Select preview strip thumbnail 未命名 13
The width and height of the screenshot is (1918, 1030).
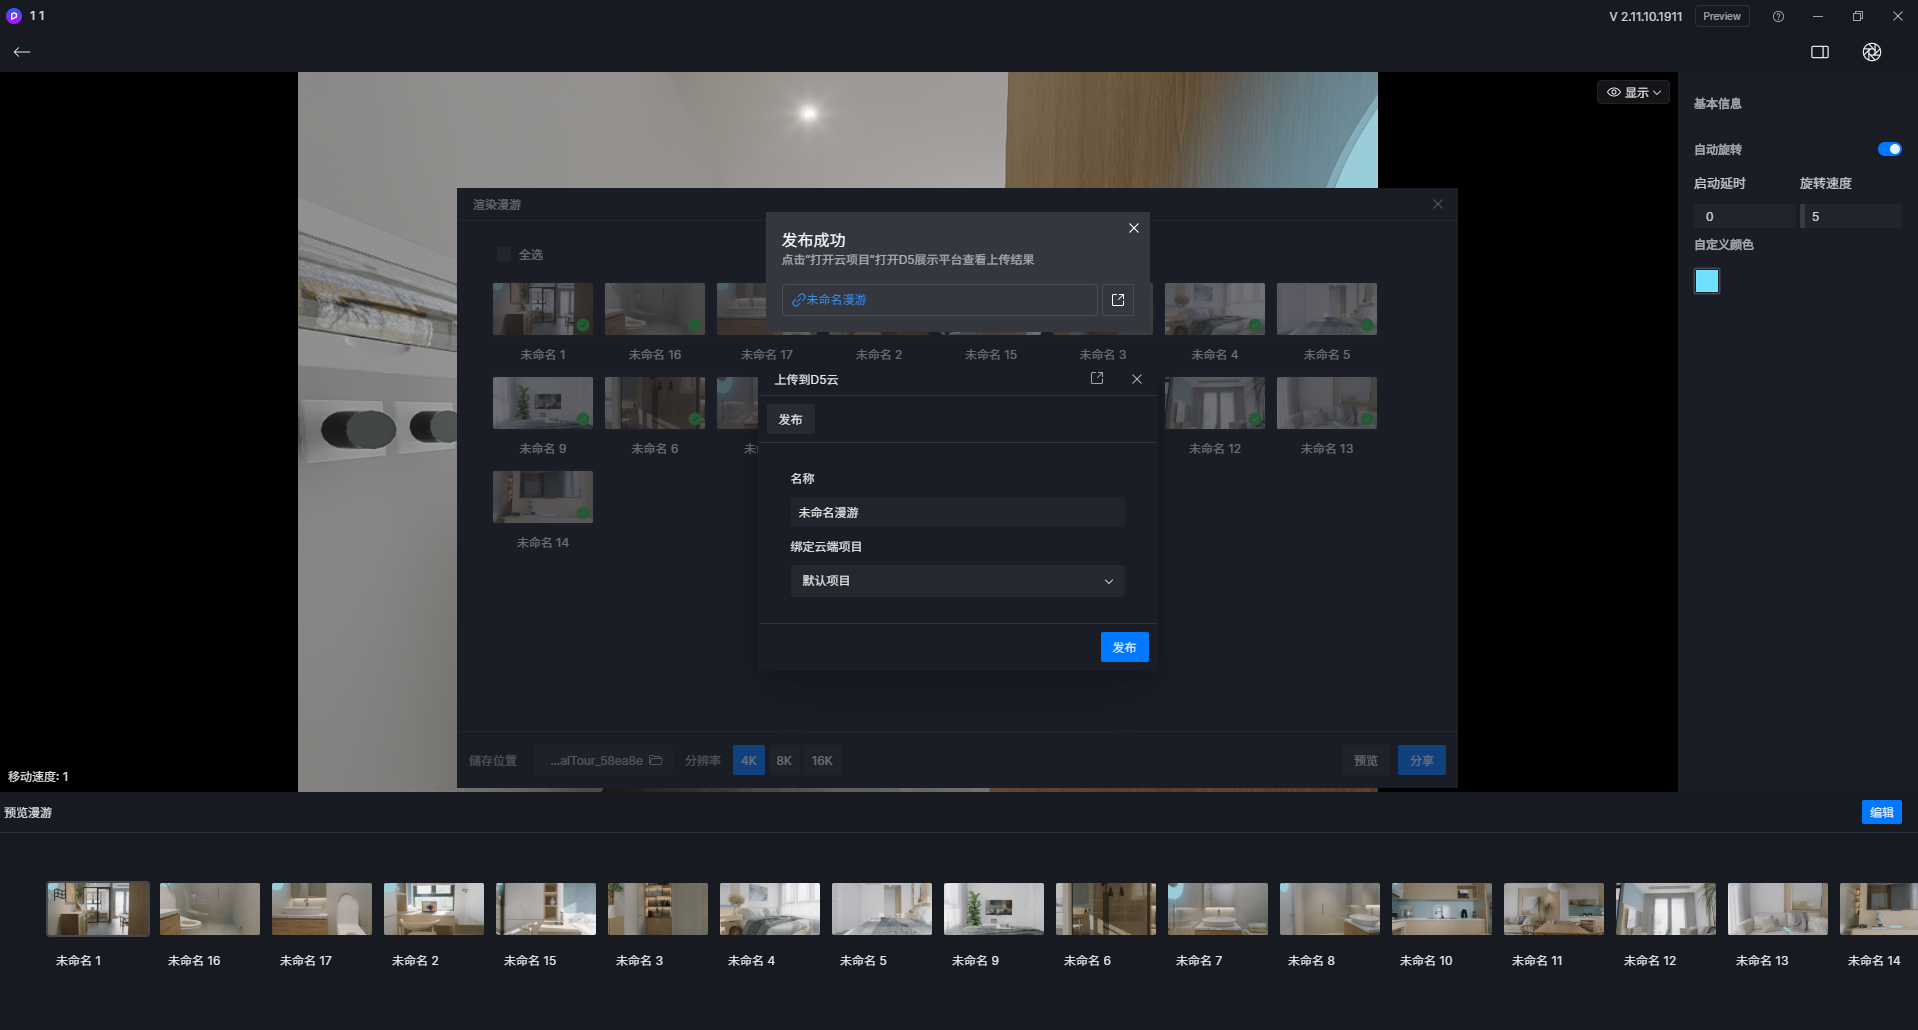(1778, 909)
